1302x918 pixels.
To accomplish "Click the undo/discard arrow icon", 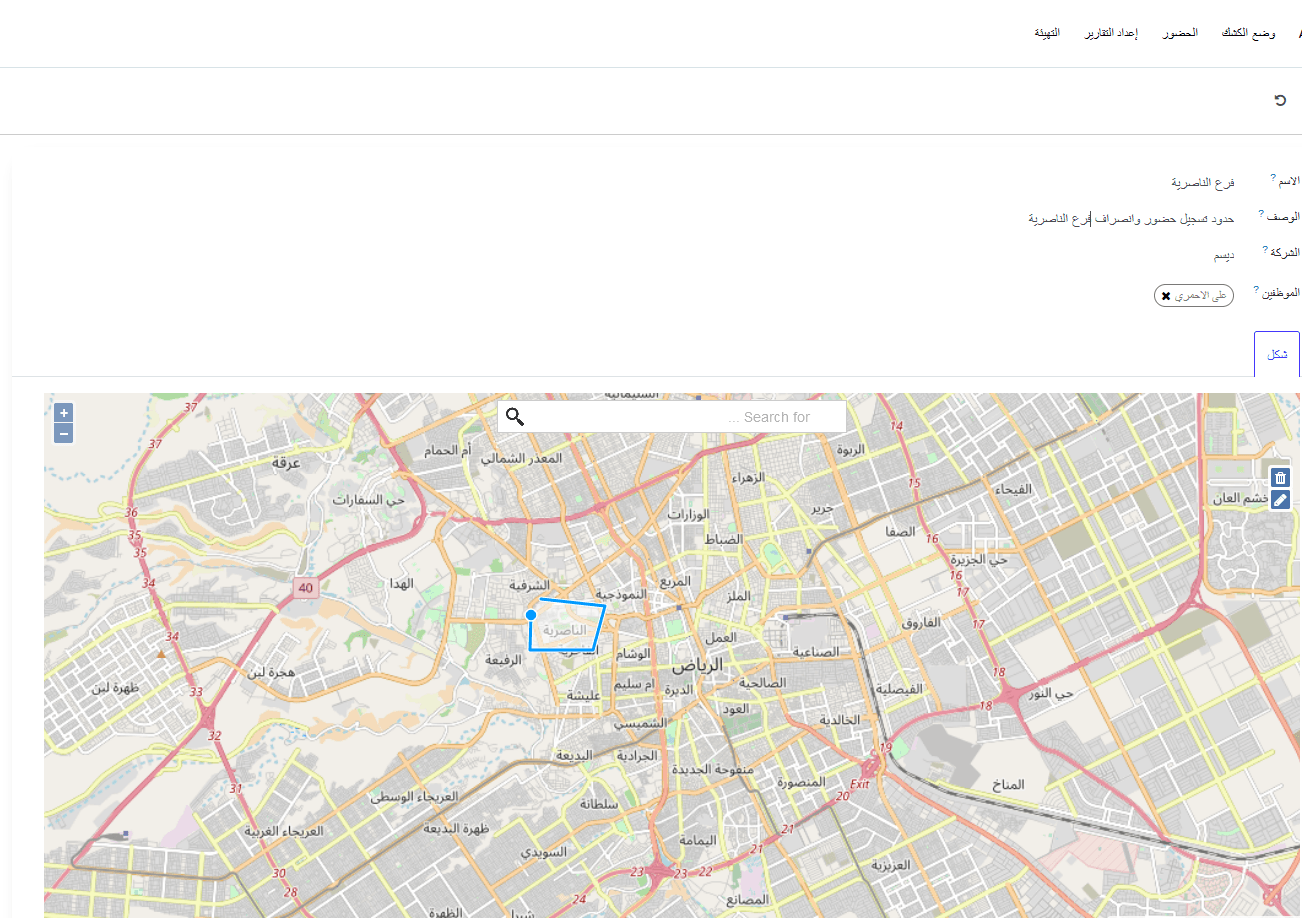I will click(x=1280, y=100).
